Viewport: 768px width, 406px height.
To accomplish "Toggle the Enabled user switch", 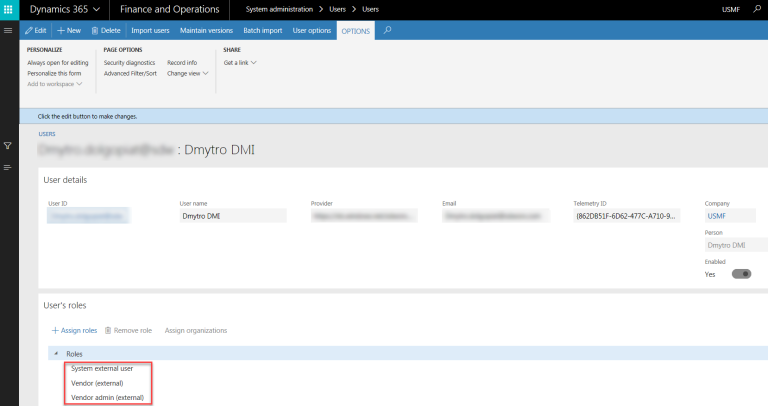I will 741,273.
